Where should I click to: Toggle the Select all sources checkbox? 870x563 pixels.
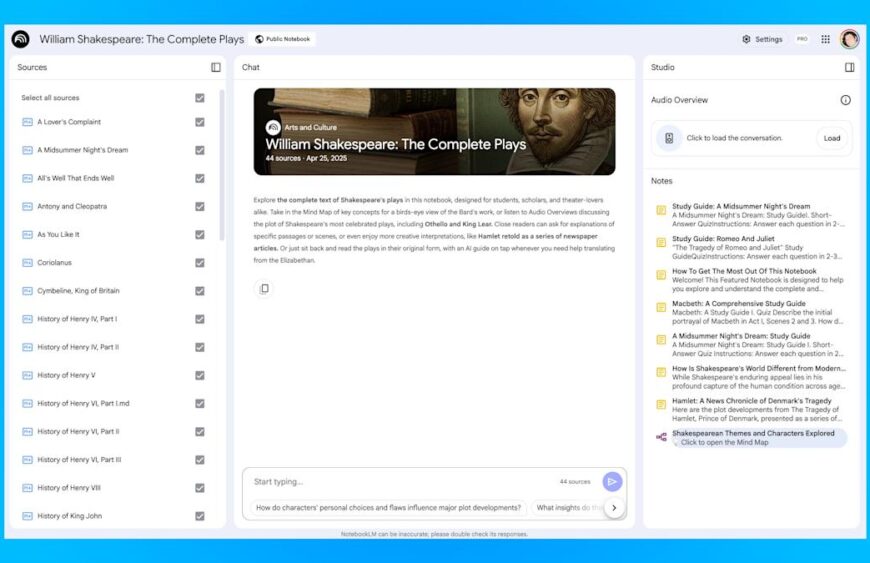click(x=200, y=98)
